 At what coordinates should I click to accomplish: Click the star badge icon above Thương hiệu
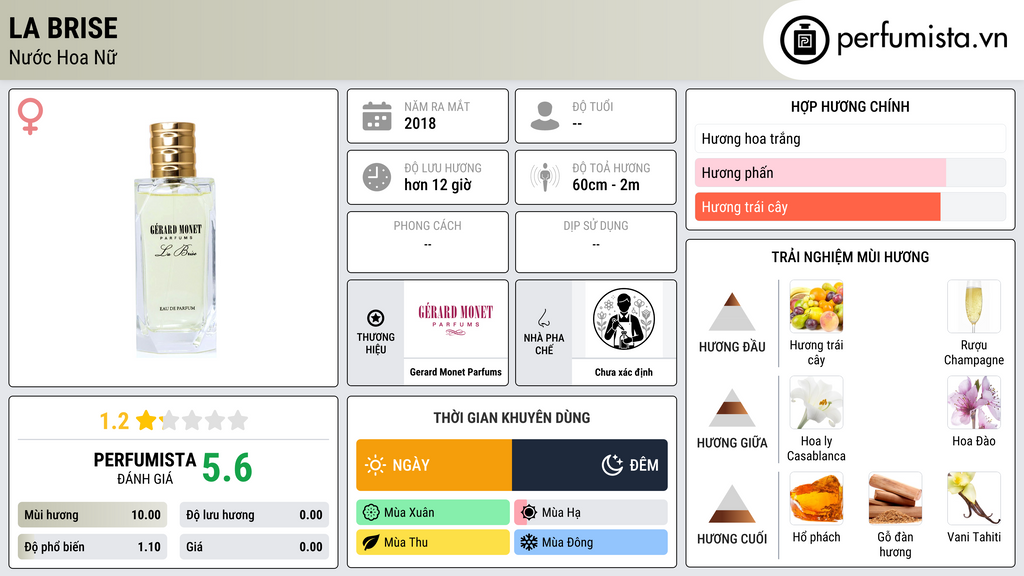[x=376, y=318]
